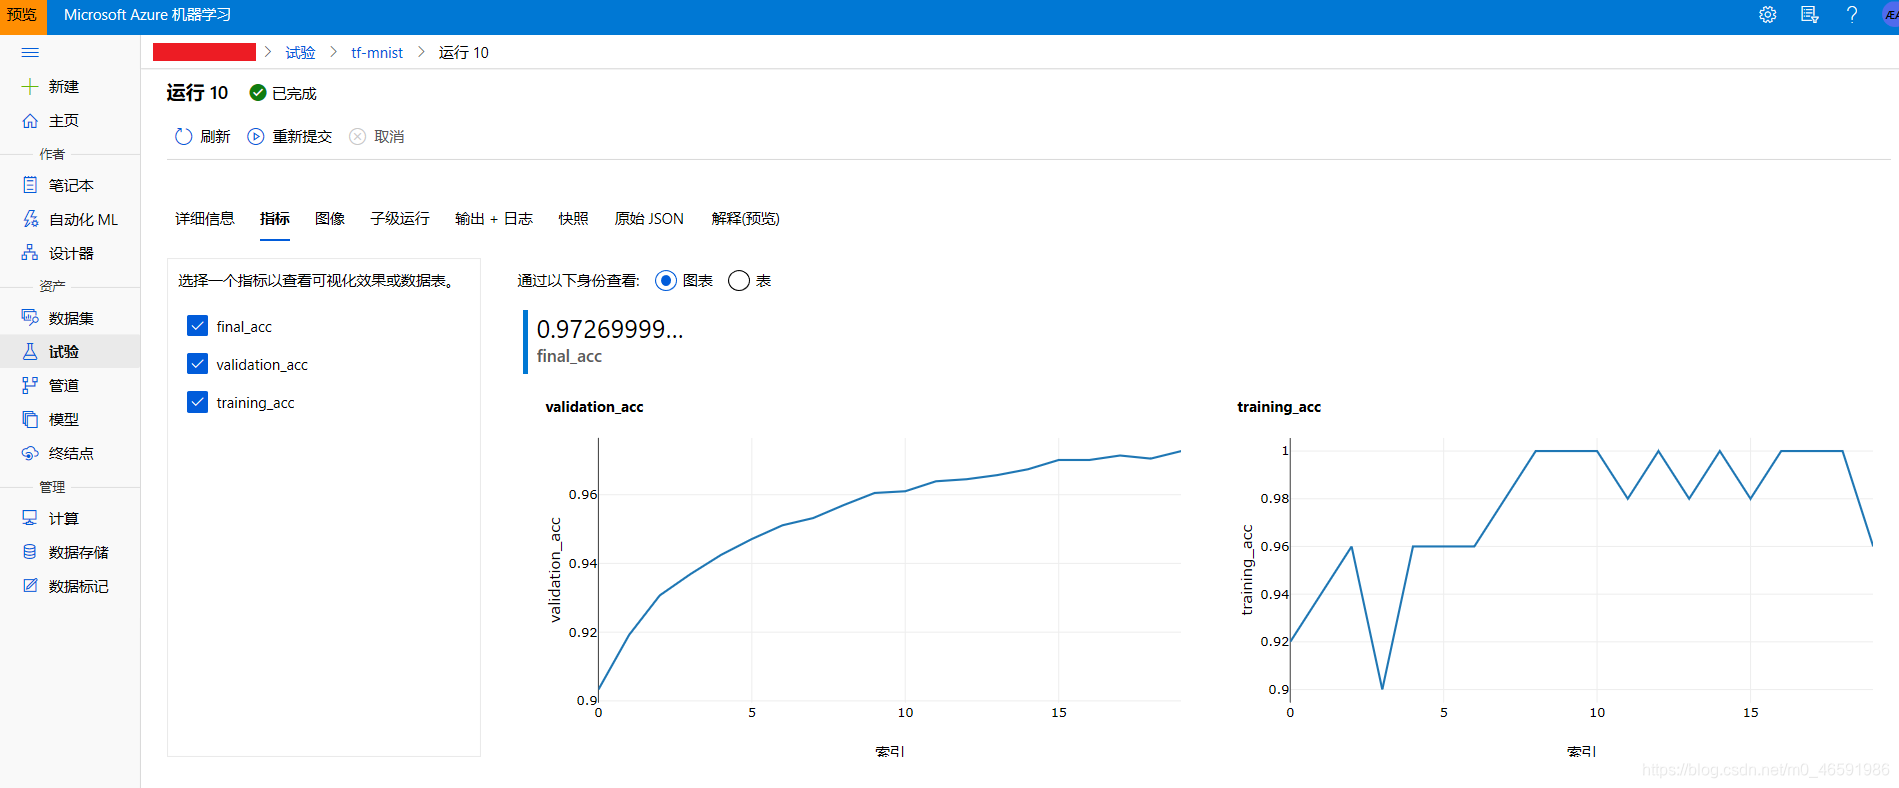
Task: Switch to the 图像 tab
Action: [x=330, y=218]
